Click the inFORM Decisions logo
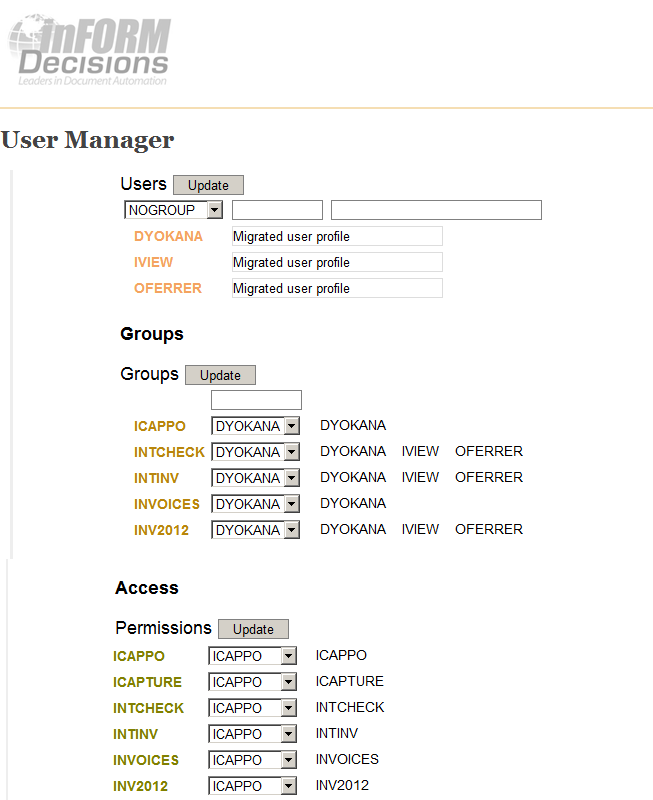The width and height of the screenshot is (653, 800). [x=89, y=51]
